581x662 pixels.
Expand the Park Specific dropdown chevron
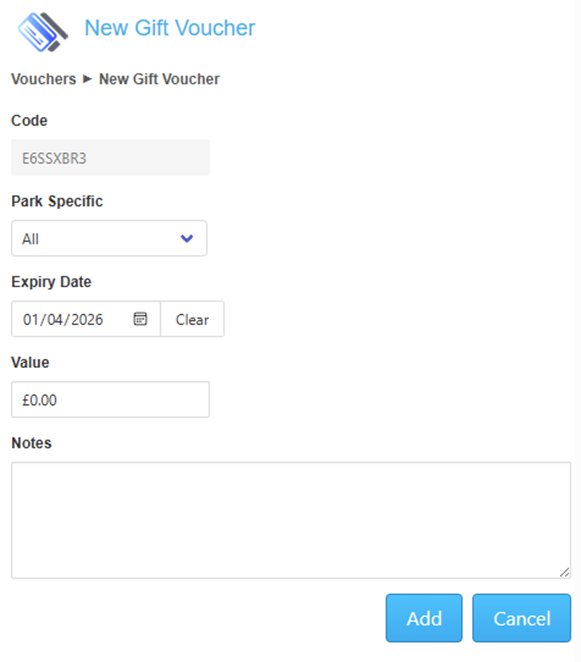click(187, 239)
